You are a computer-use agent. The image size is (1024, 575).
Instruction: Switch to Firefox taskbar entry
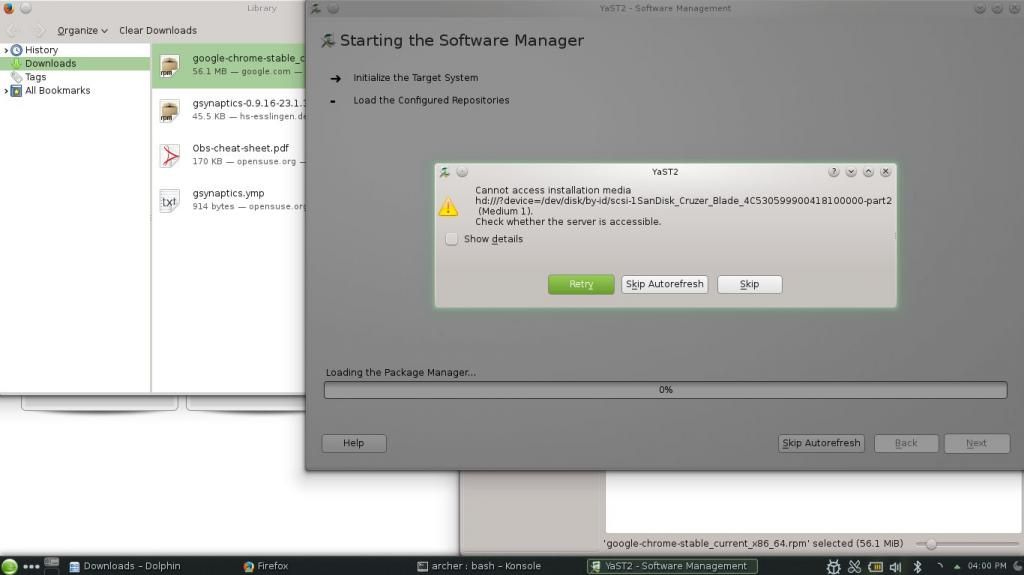[x=266, y=566]
